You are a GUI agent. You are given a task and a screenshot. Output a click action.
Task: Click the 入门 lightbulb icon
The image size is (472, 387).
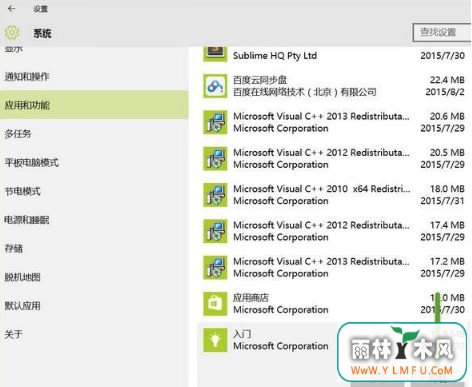[x=215, y=340]
